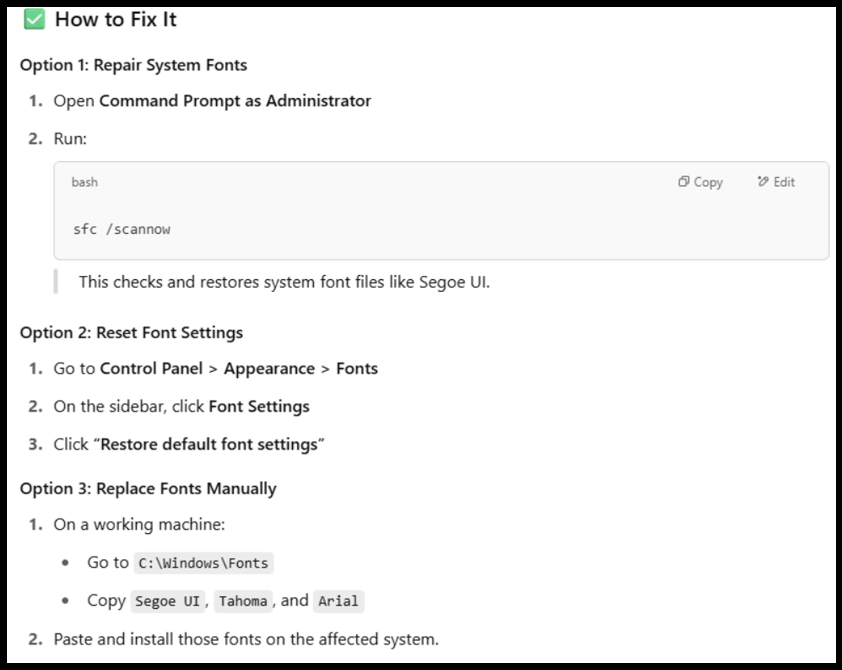842x670 pixels.
Task: Click the quote note about Segoe UI
Action: (x=284, y=282)
